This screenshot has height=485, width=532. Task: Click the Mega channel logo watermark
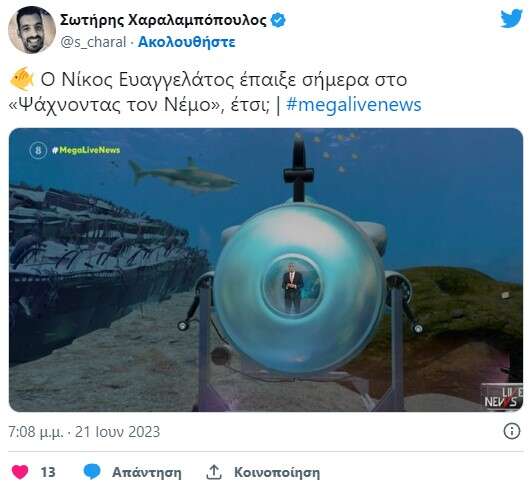(x=38, y=150)
